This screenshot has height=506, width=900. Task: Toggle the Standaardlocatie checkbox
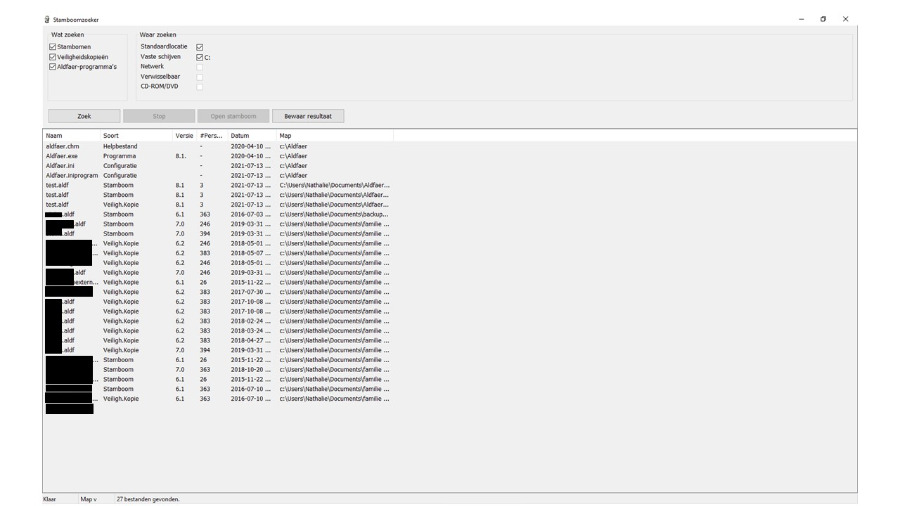[200, 46]
